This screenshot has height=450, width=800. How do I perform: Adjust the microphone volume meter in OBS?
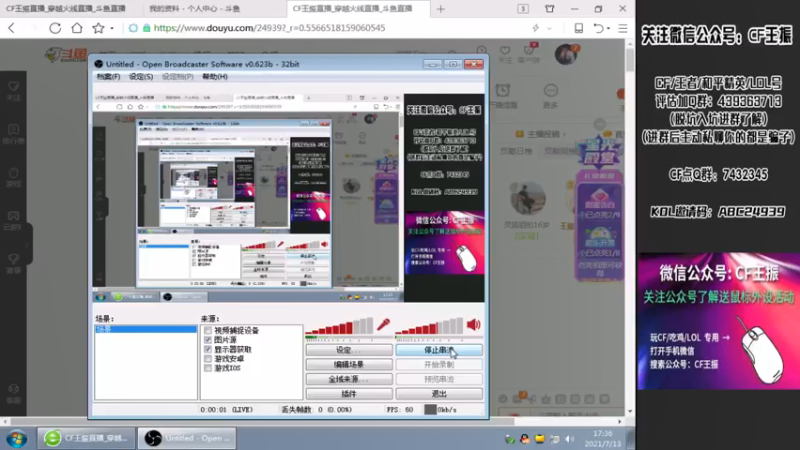tap(339, 326)
